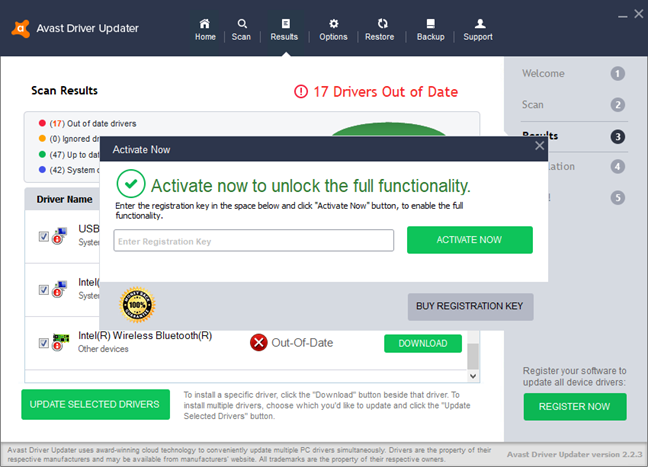Viewport: 648px width, 467px height.
Task: Open the Options gear icon
Action: [334, 24]
